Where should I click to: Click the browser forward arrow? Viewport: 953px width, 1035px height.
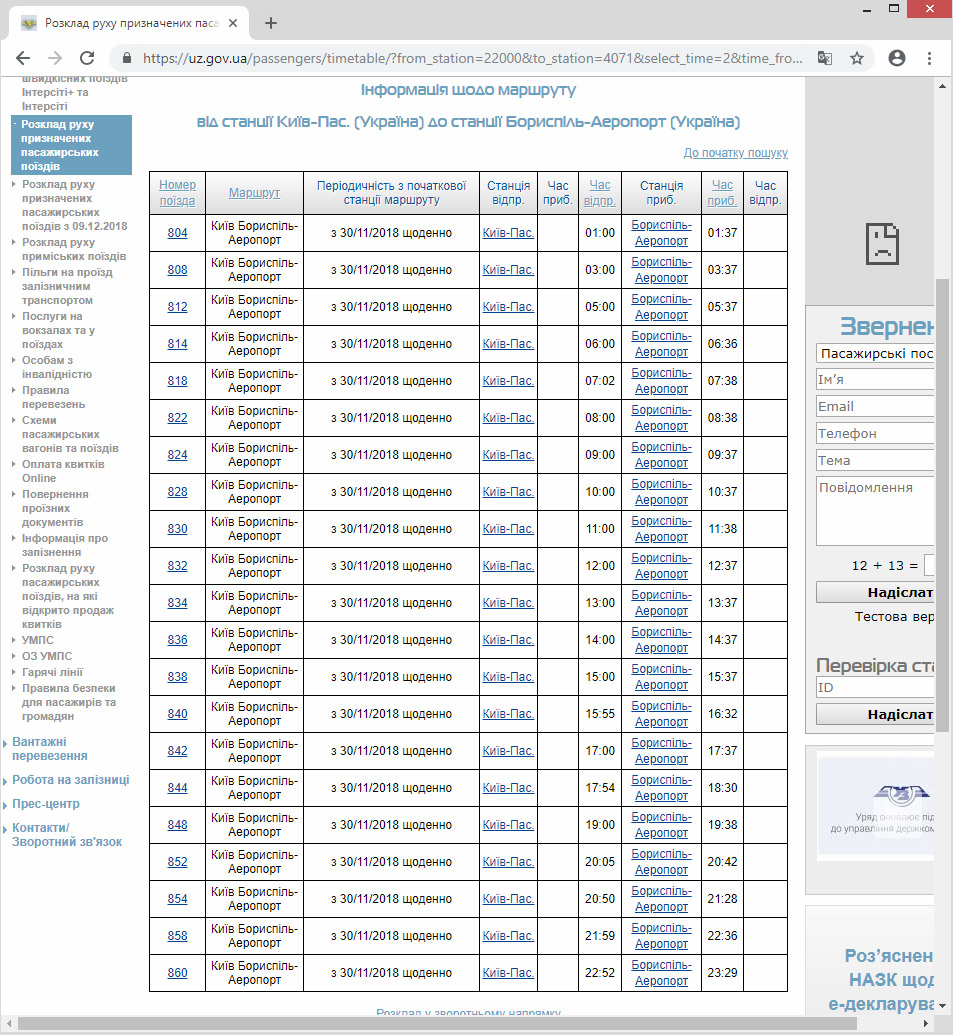click(x=55, y=58)
